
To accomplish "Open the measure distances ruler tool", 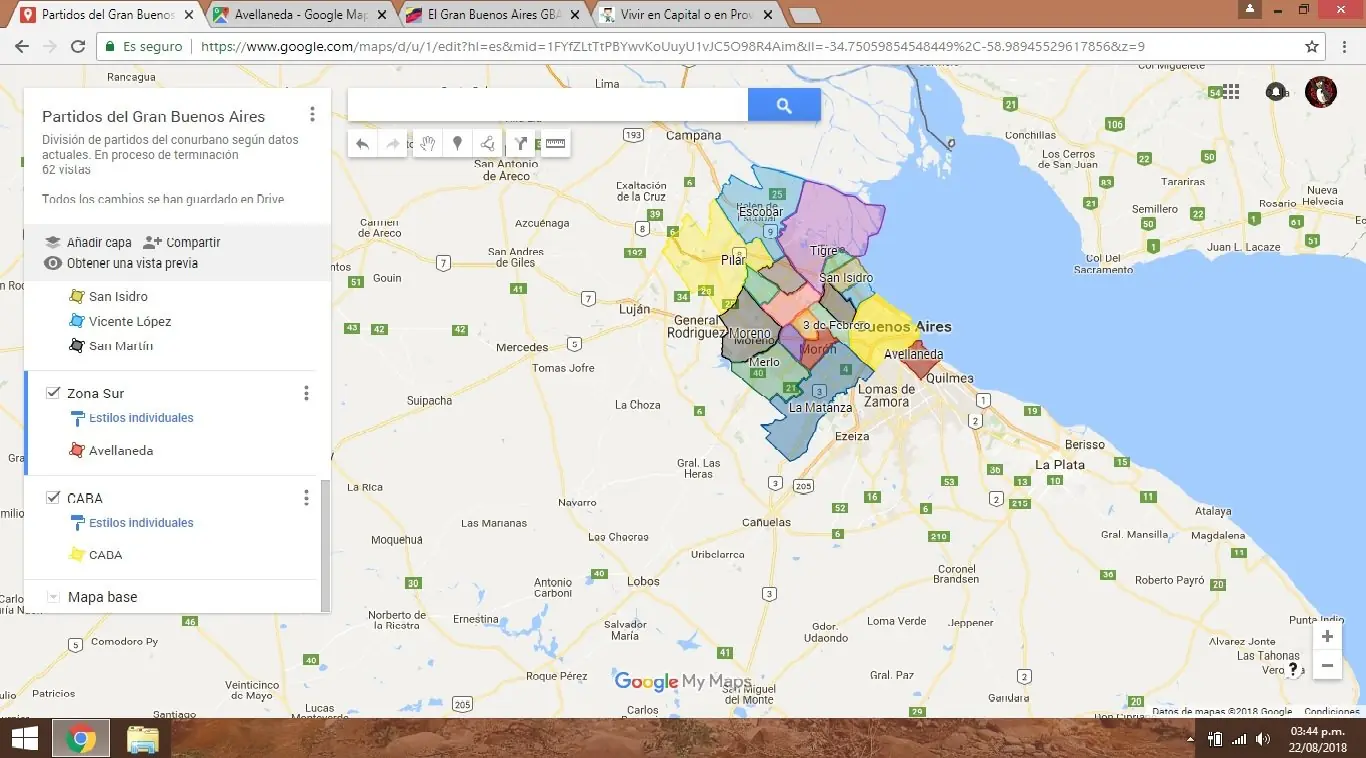I will pyautogui.click(x=555, y=143).
